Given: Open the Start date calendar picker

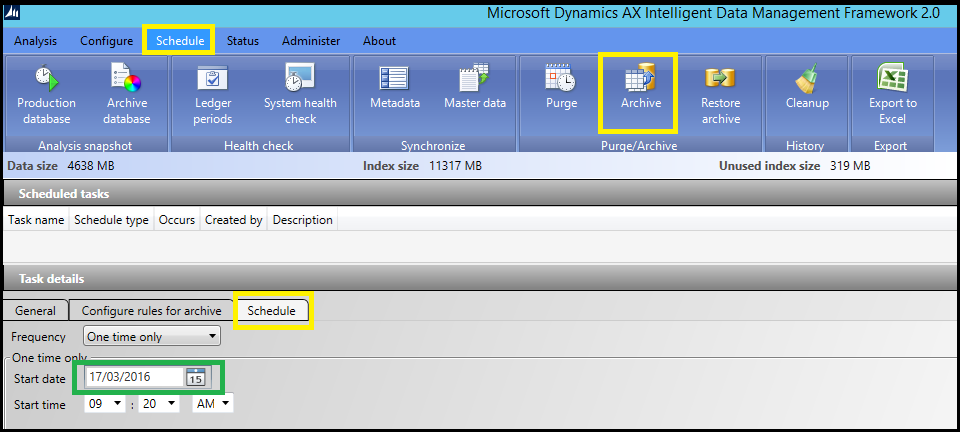Looking at the screenshot, I should click(196, 377).
